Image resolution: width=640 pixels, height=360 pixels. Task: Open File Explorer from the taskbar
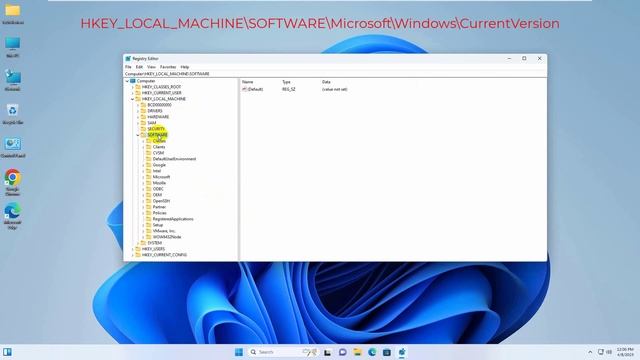tap(358, 352)
